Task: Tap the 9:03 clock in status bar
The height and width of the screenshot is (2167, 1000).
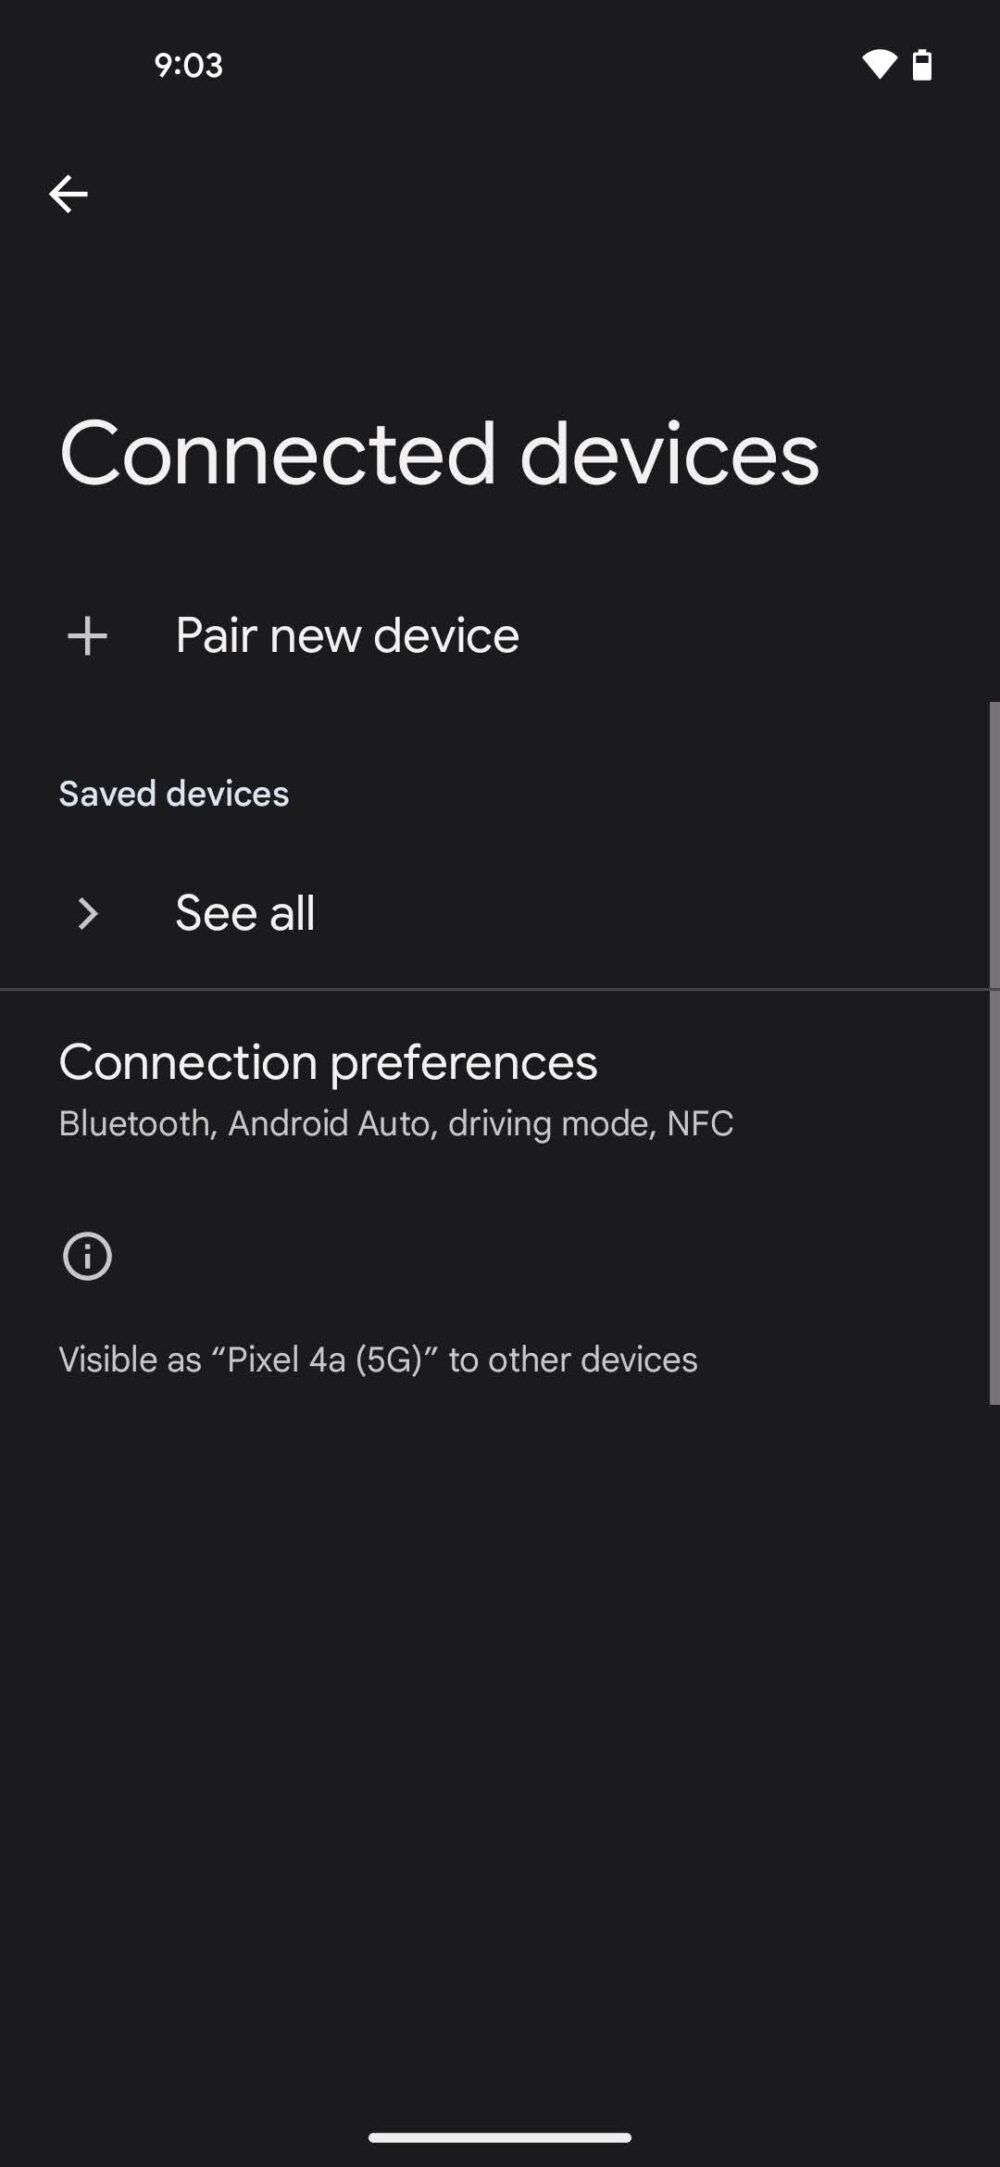Action: (x=188, y=65)
